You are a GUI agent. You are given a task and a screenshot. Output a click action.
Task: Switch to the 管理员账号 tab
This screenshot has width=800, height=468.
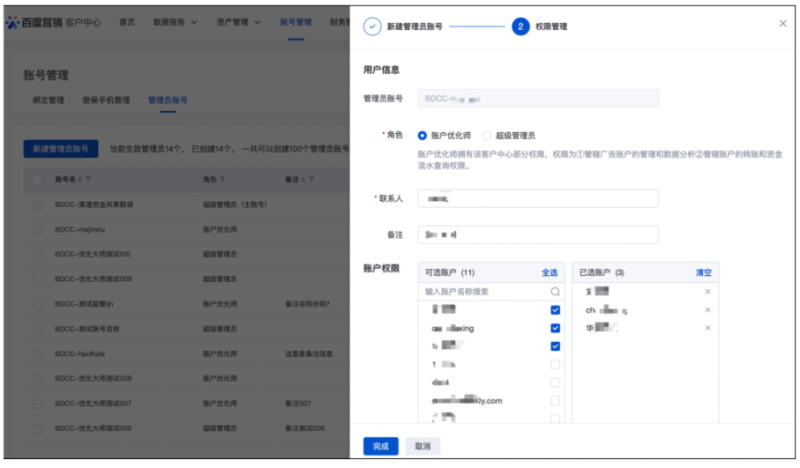coord(168,100)
